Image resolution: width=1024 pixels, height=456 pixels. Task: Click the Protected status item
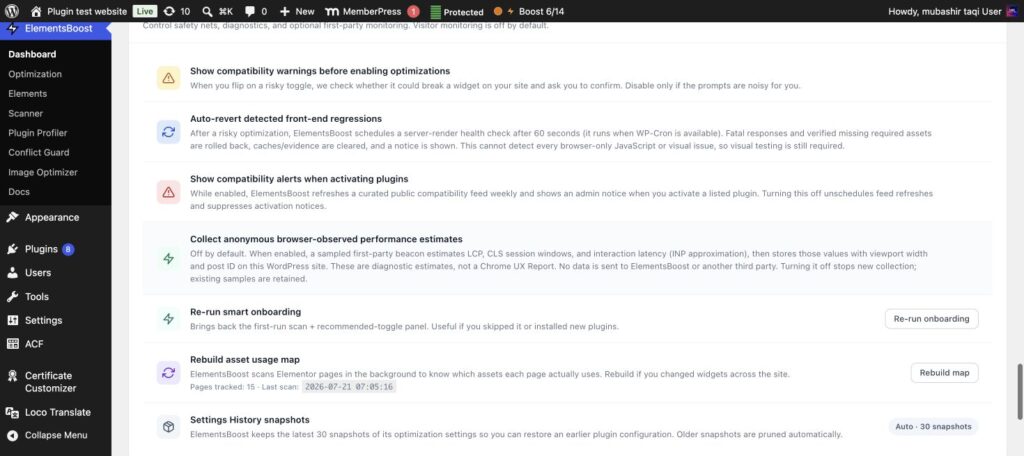457,12
